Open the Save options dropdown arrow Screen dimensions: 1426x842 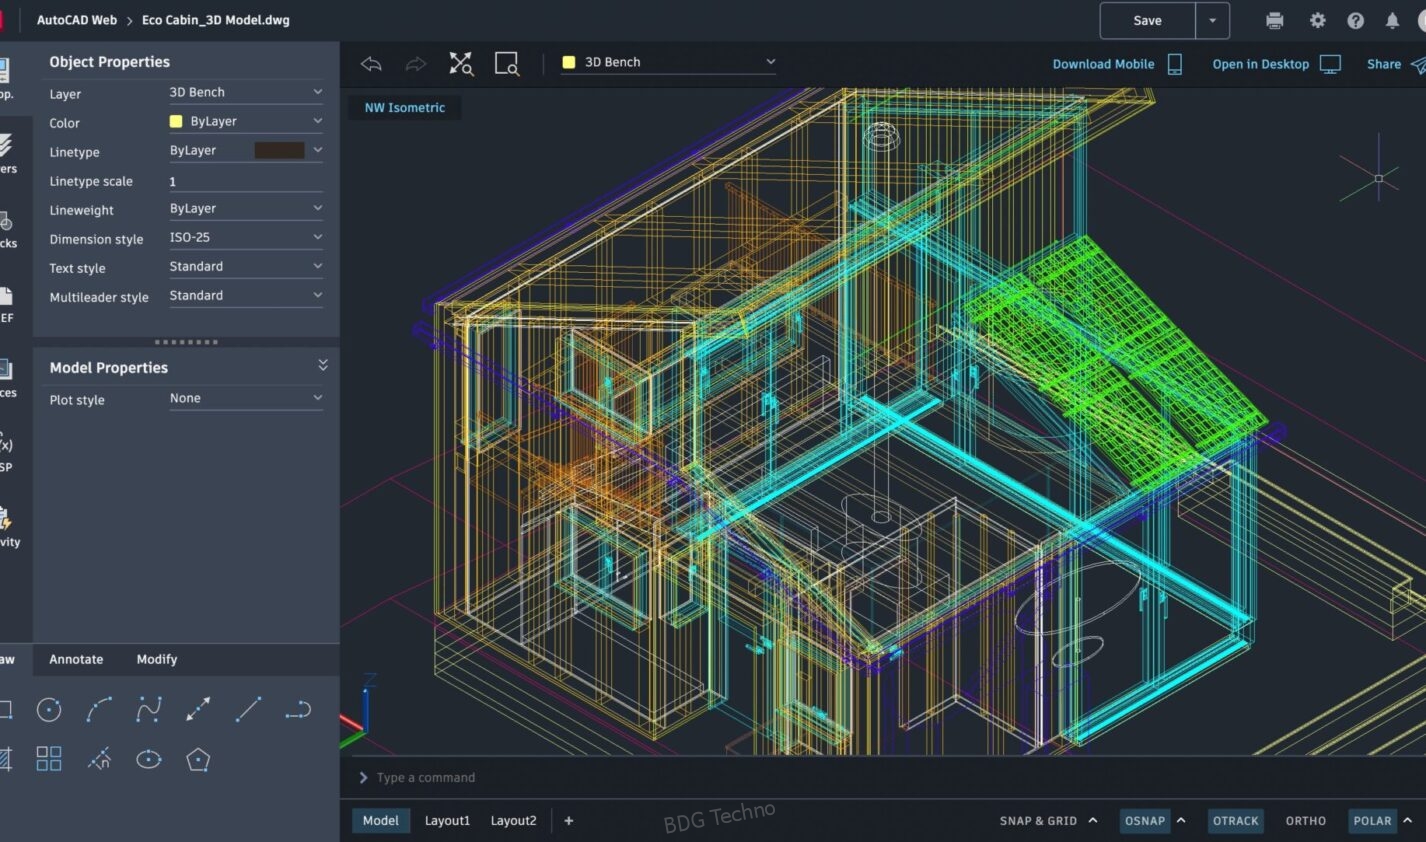coord(1212,20)
